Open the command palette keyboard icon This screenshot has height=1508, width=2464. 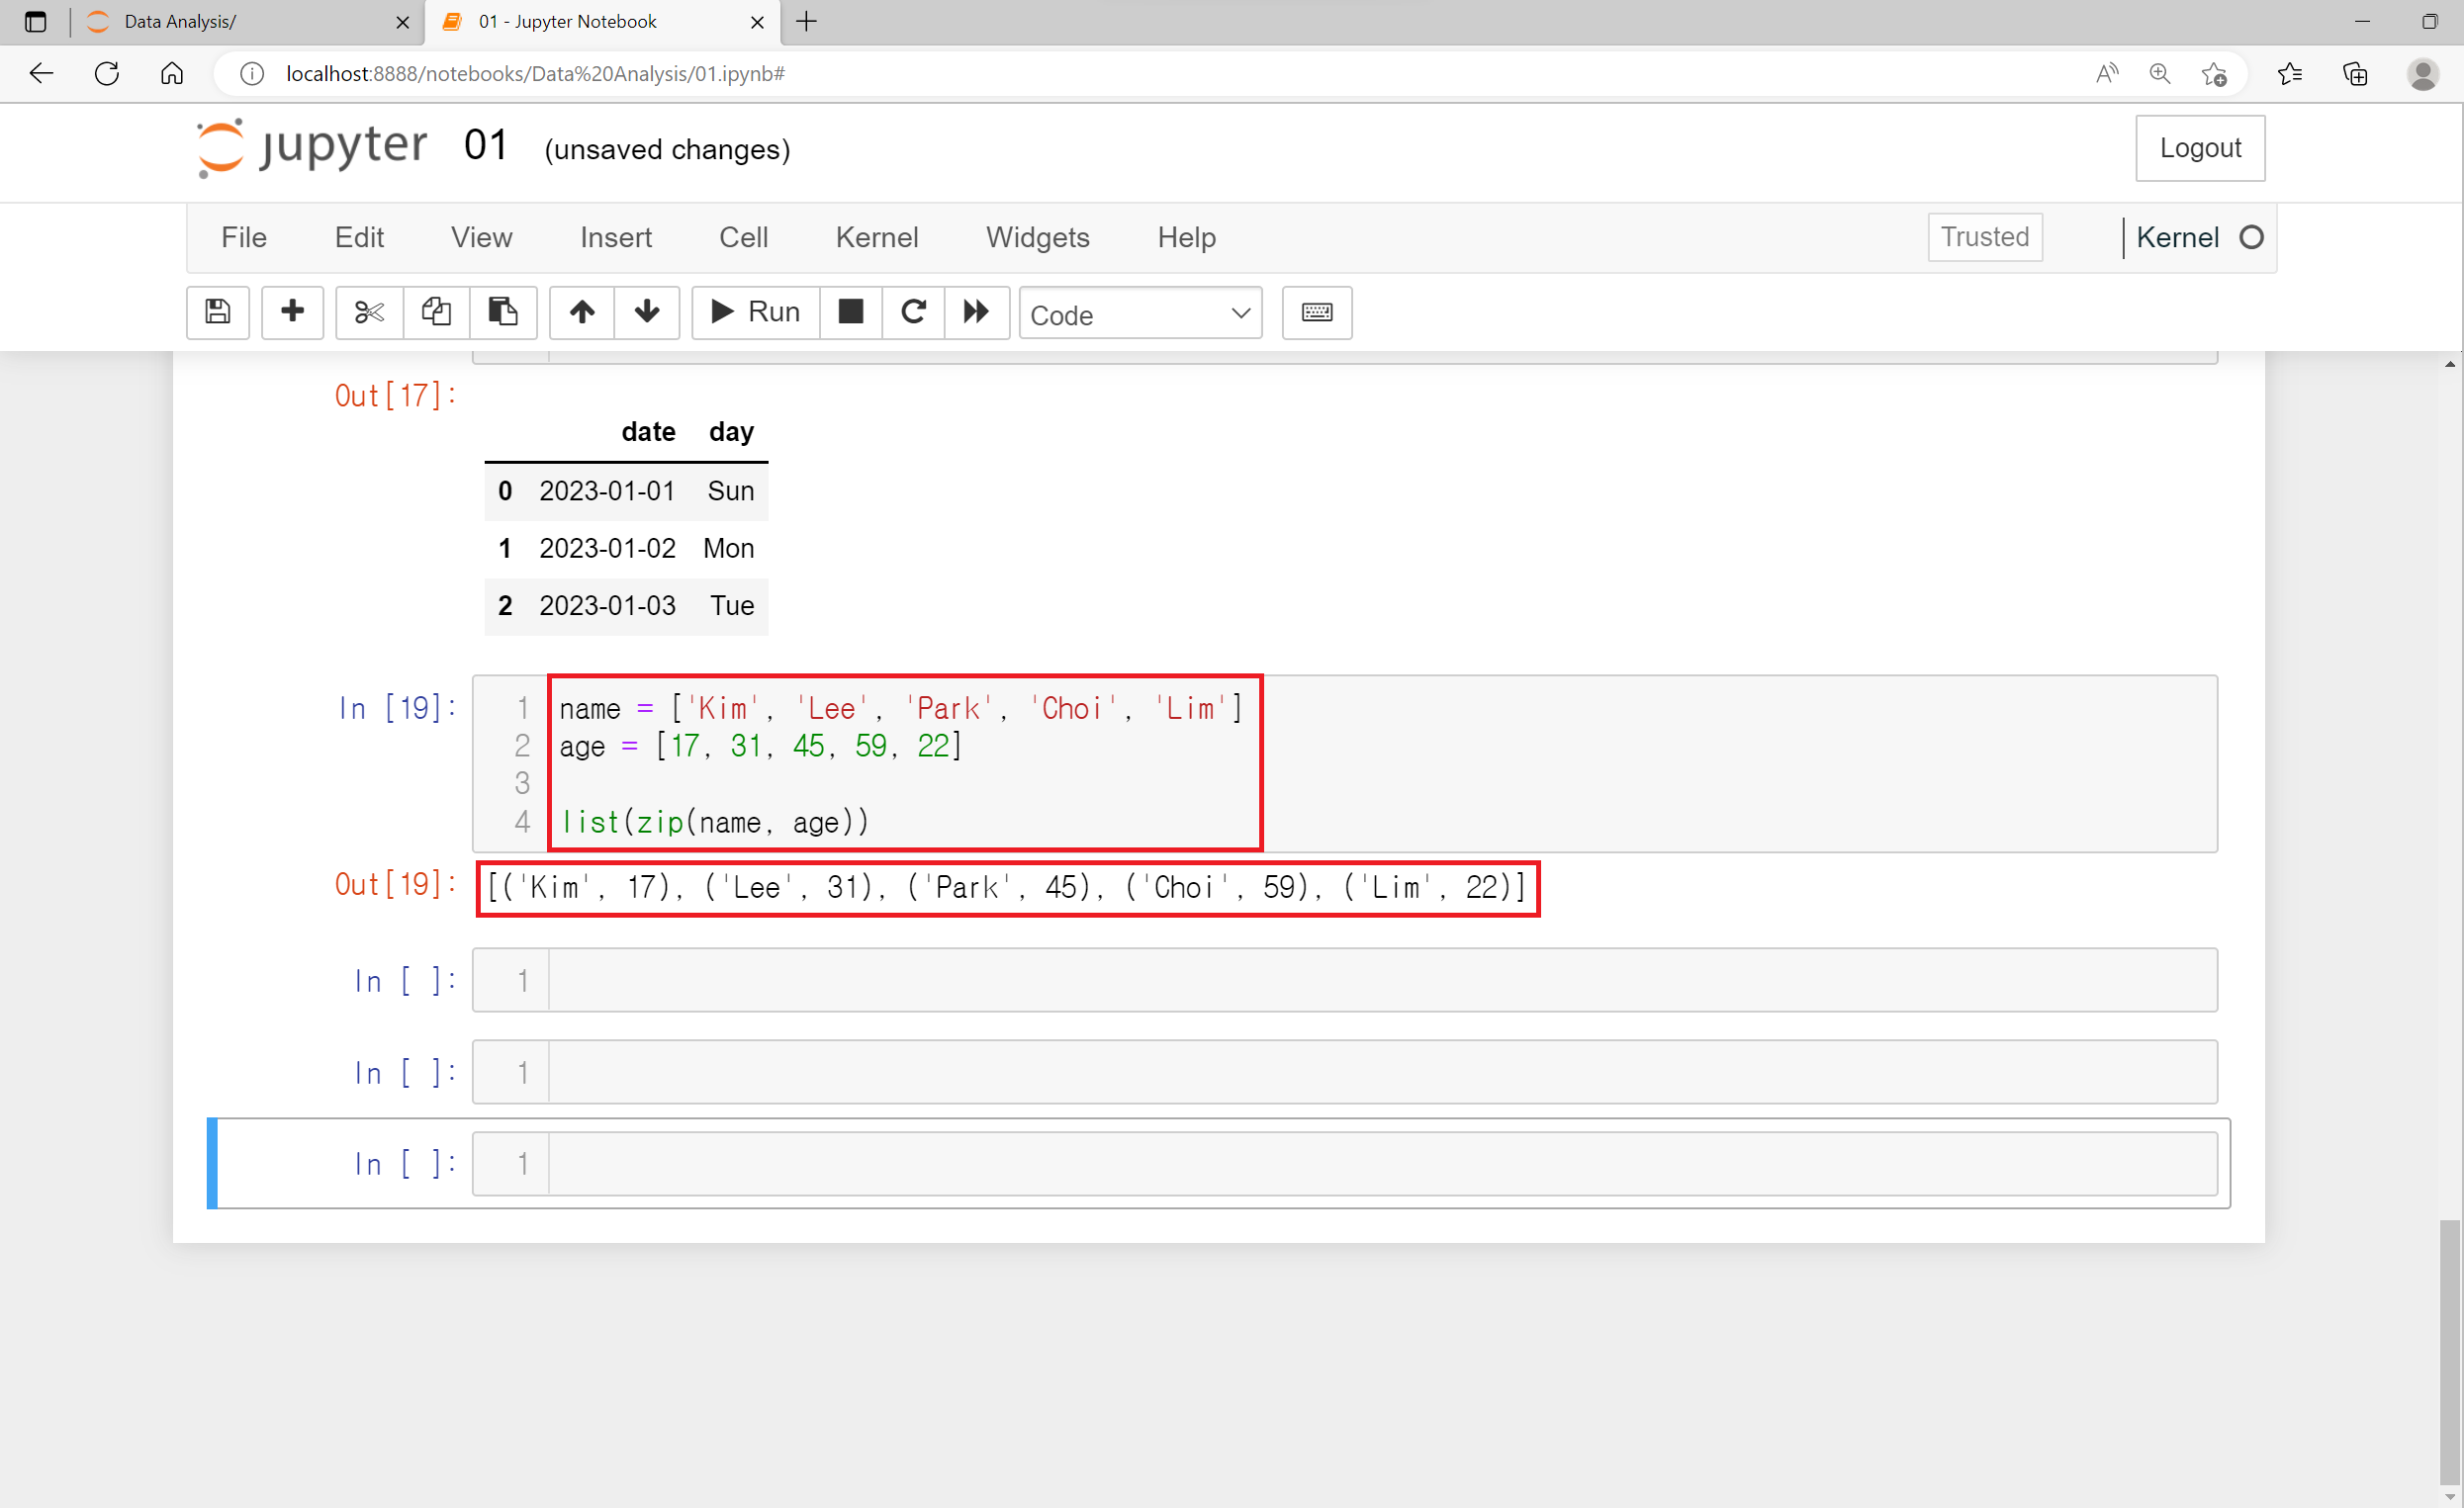click(1316, 312)
